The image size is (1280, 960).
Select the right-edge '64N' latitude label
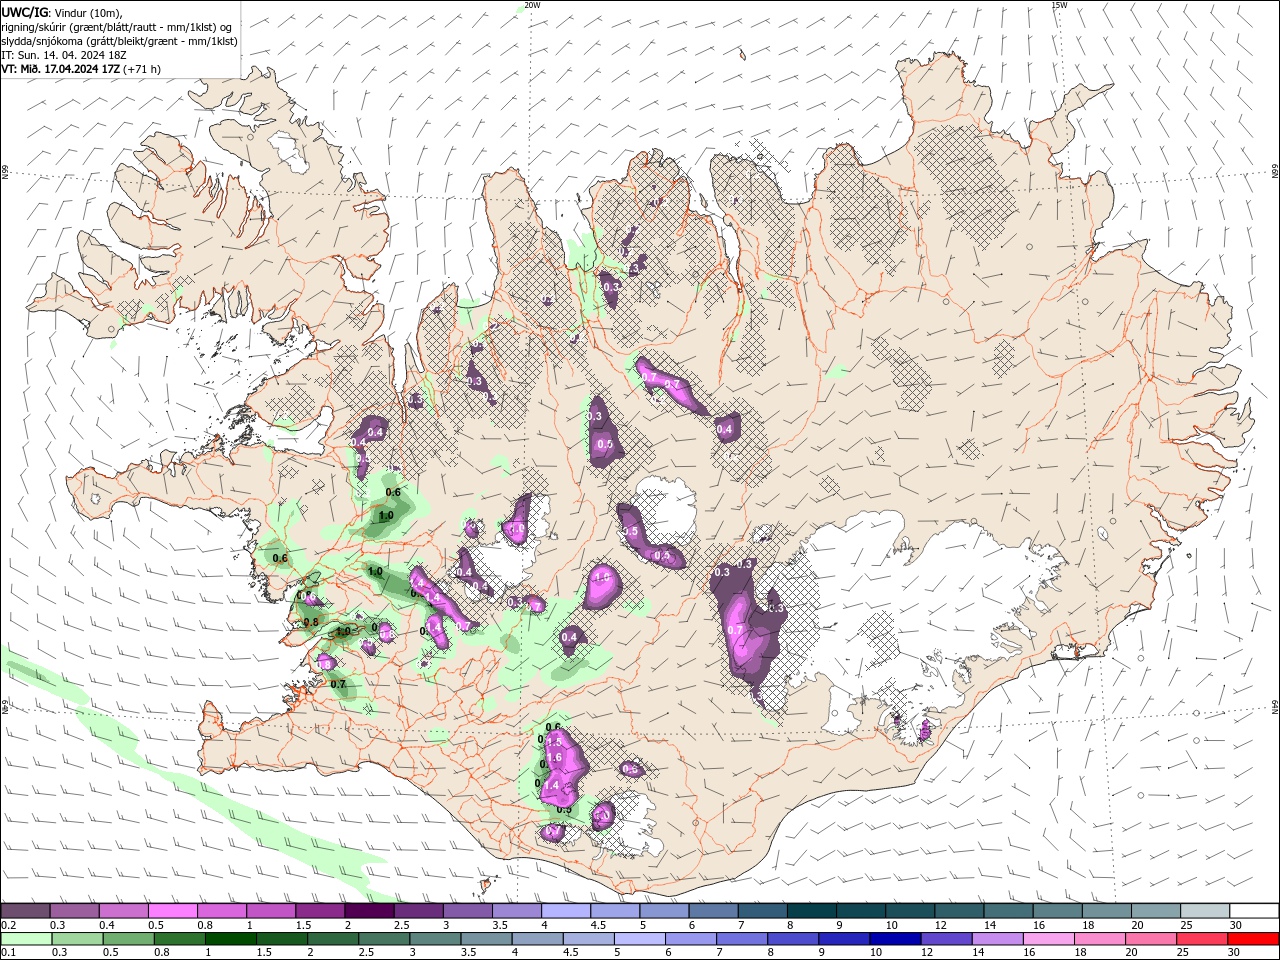[1275, 707]
